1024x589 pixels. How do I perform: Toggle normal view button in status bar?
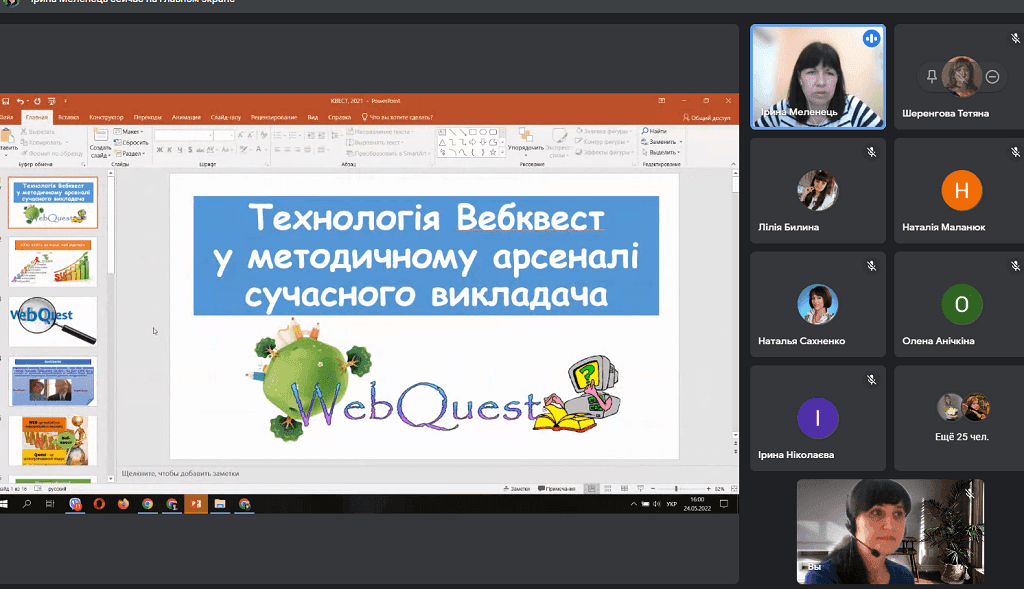(x=591, y=488)
